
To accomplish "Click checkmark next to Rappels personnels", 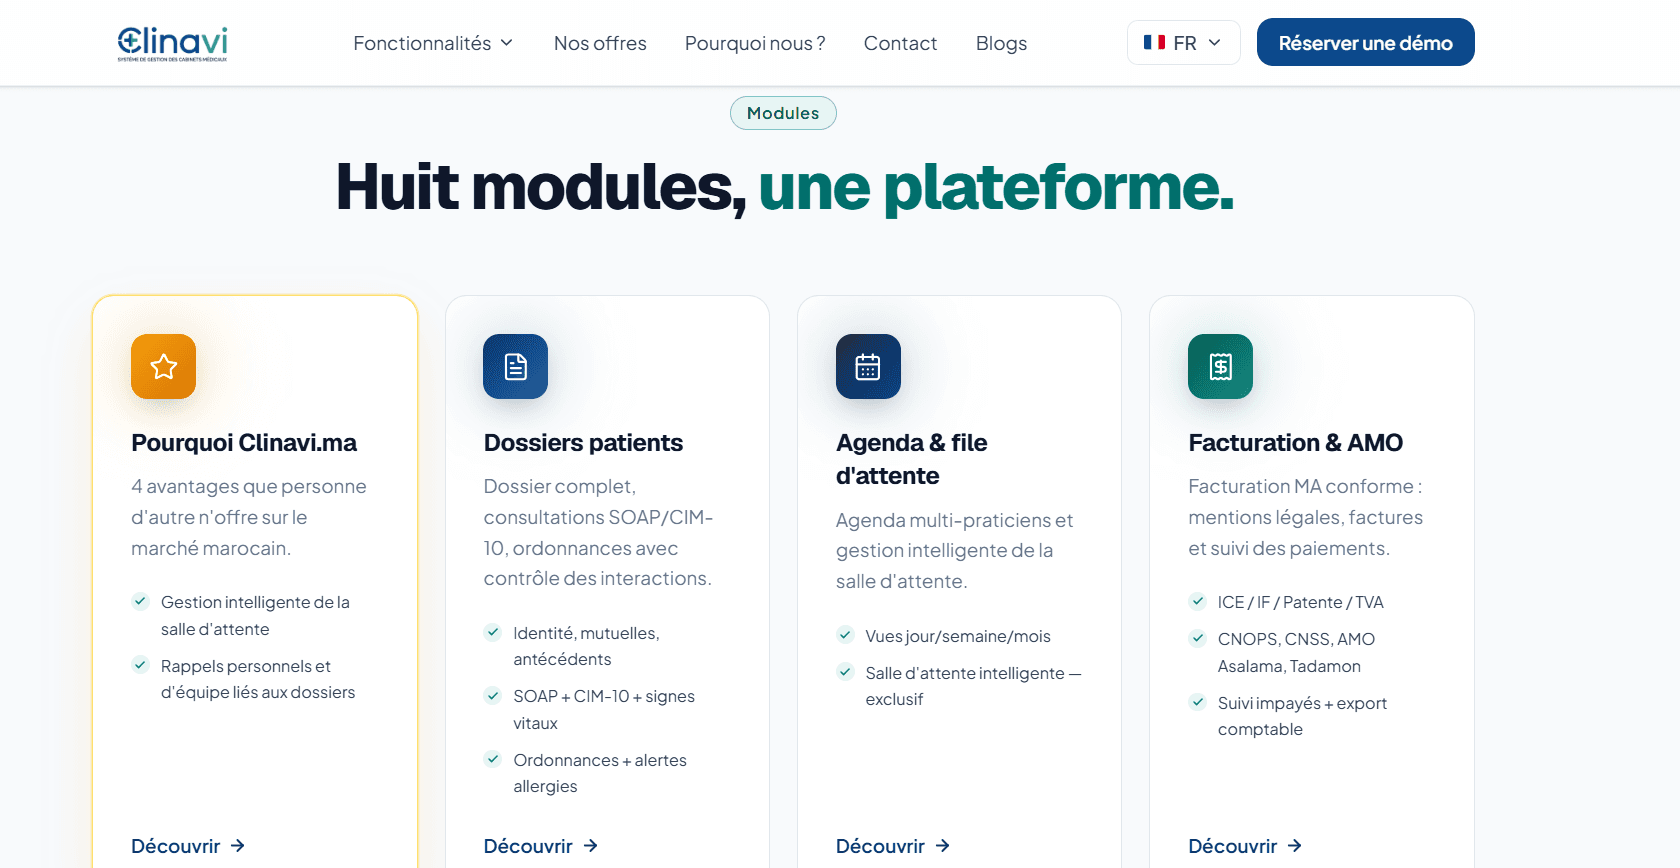I will (141, 665).
